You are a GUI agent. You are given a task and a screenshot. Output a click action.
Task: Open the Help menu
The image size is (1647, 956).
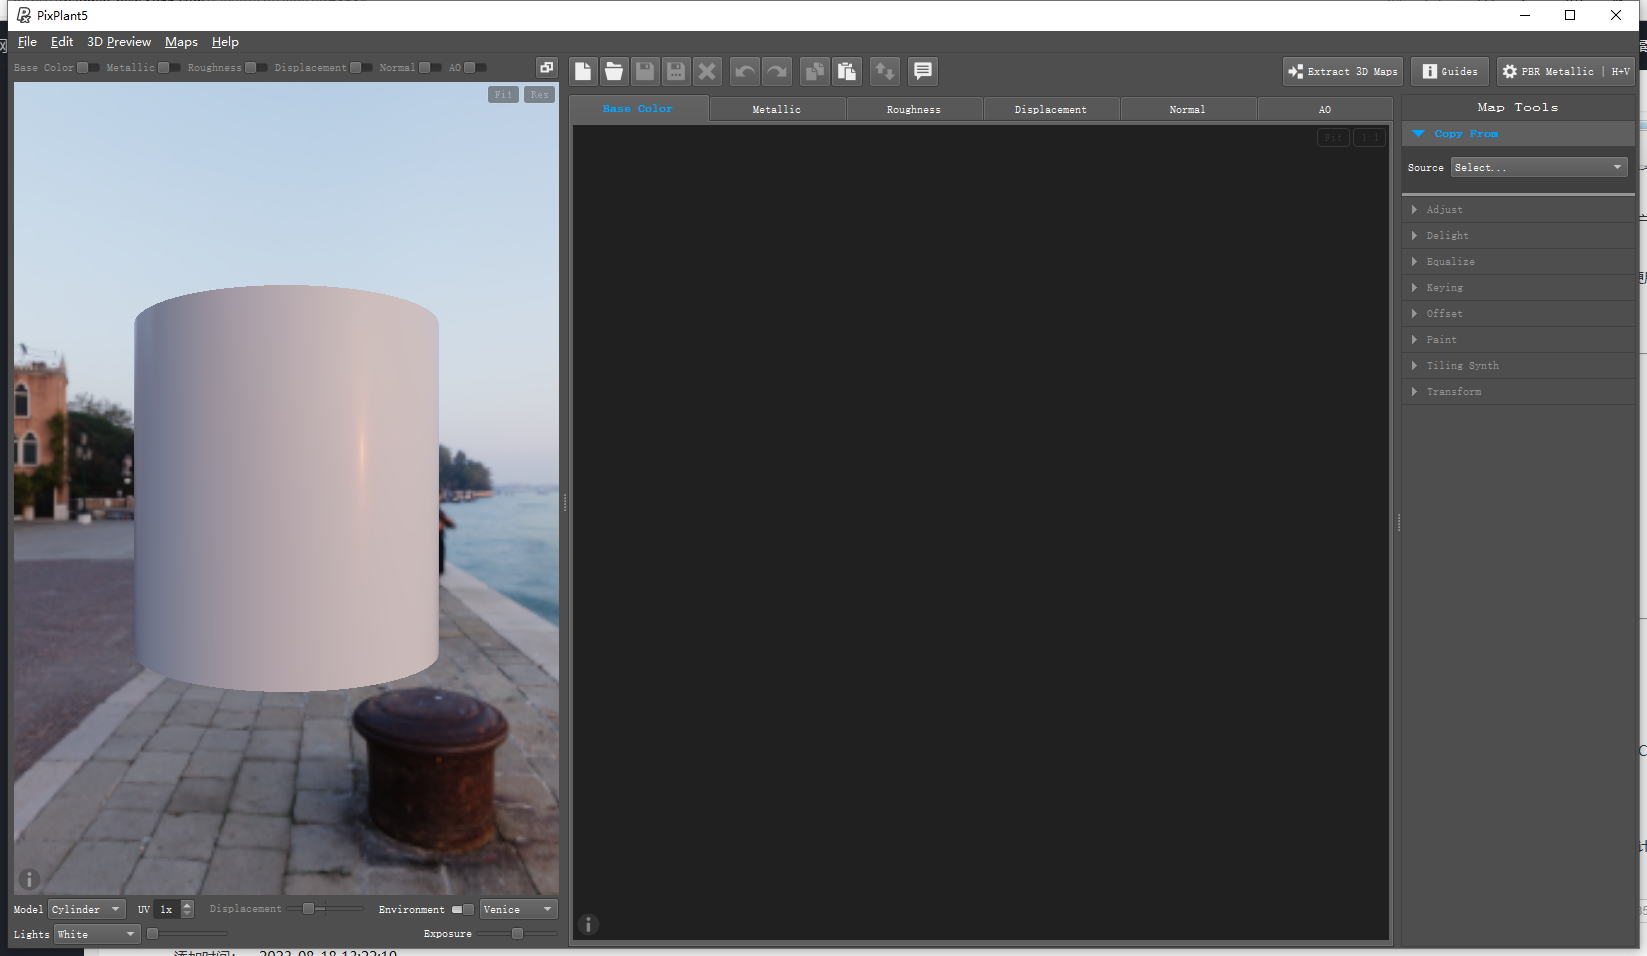pyautogui.click(x=225, y=42)
